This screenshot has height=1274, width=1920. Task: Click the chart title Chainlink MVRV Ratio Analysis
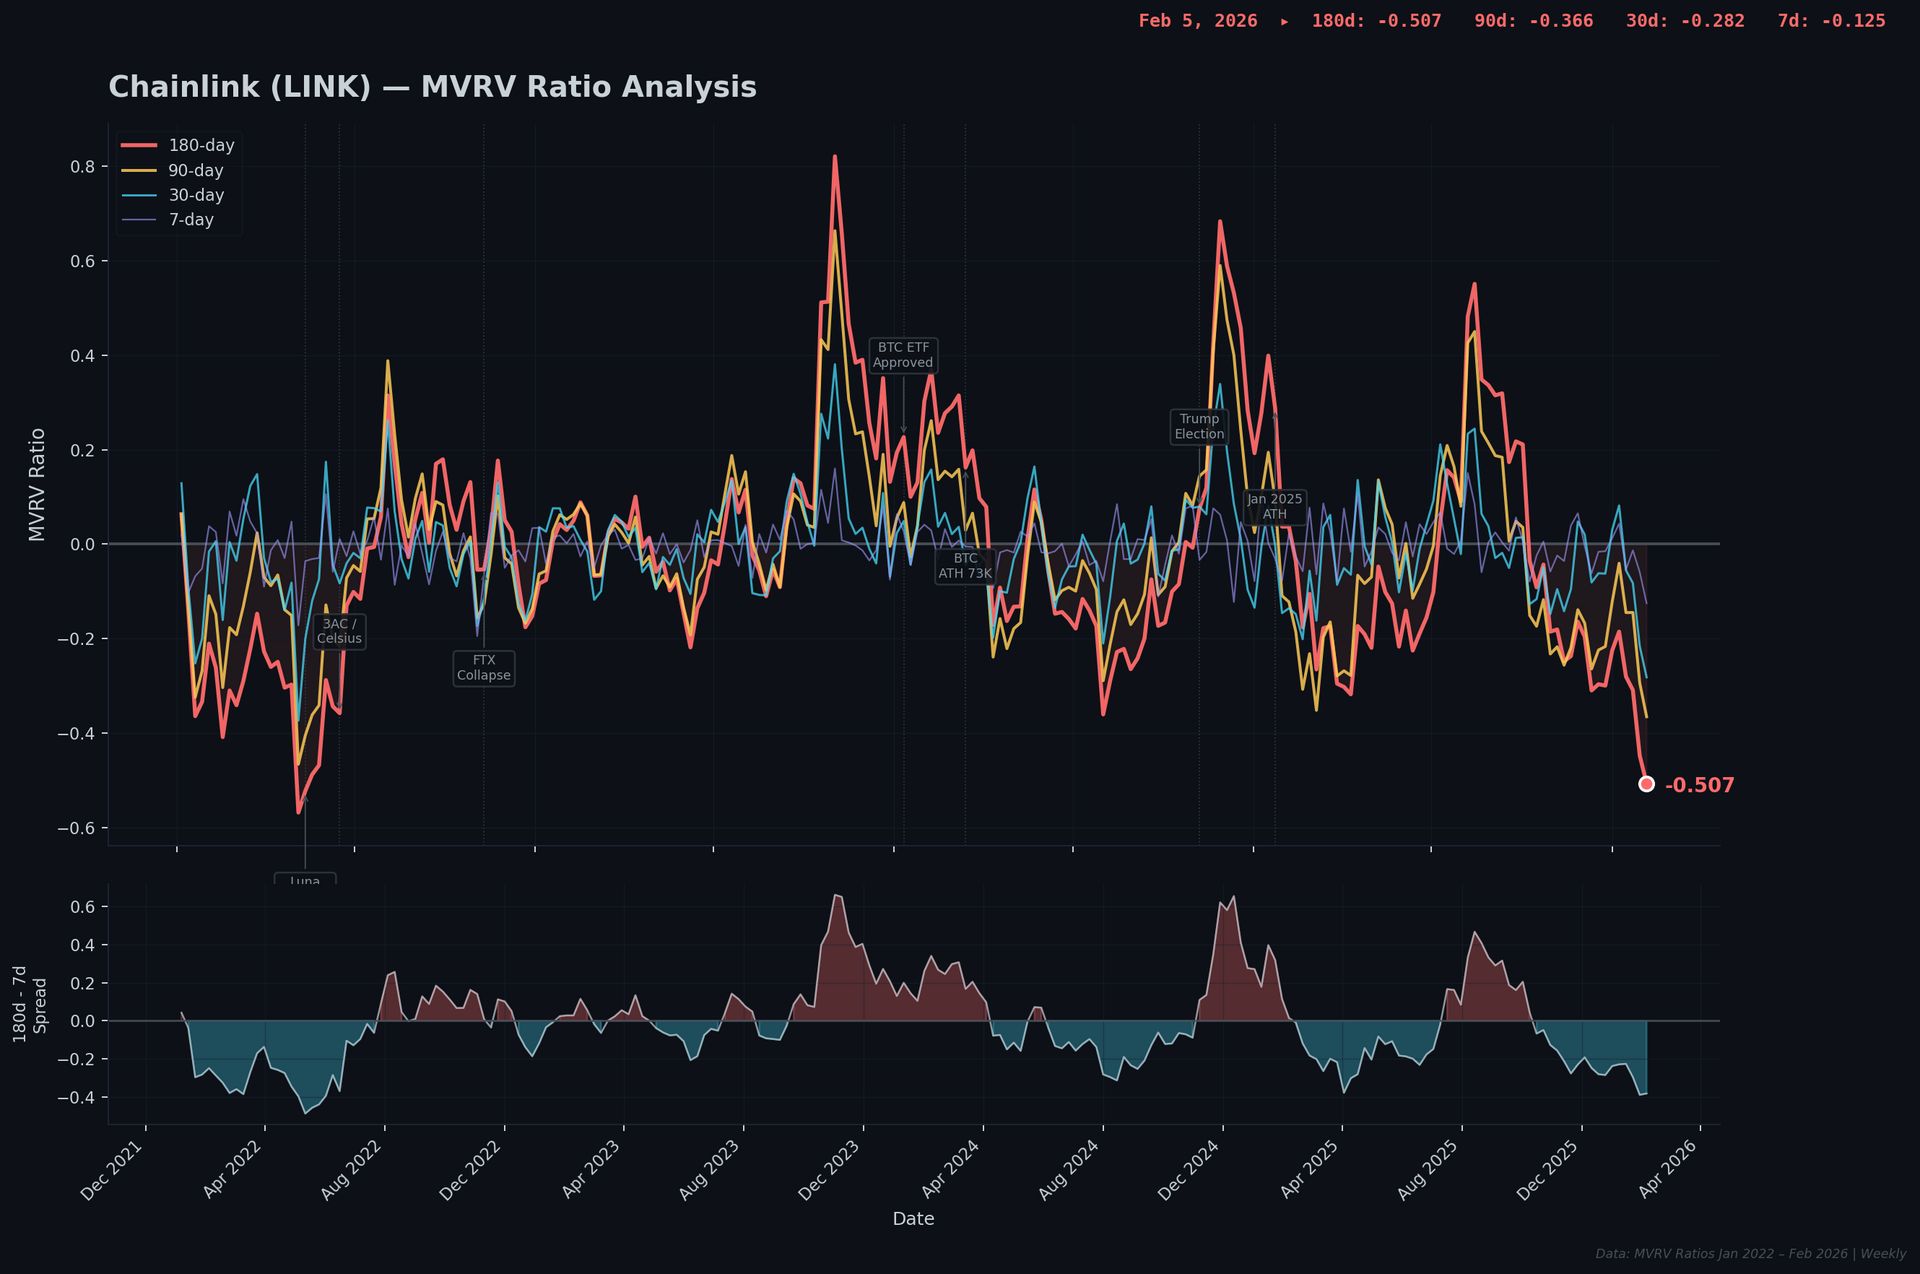pyautogui.click(x=432, y=87)
